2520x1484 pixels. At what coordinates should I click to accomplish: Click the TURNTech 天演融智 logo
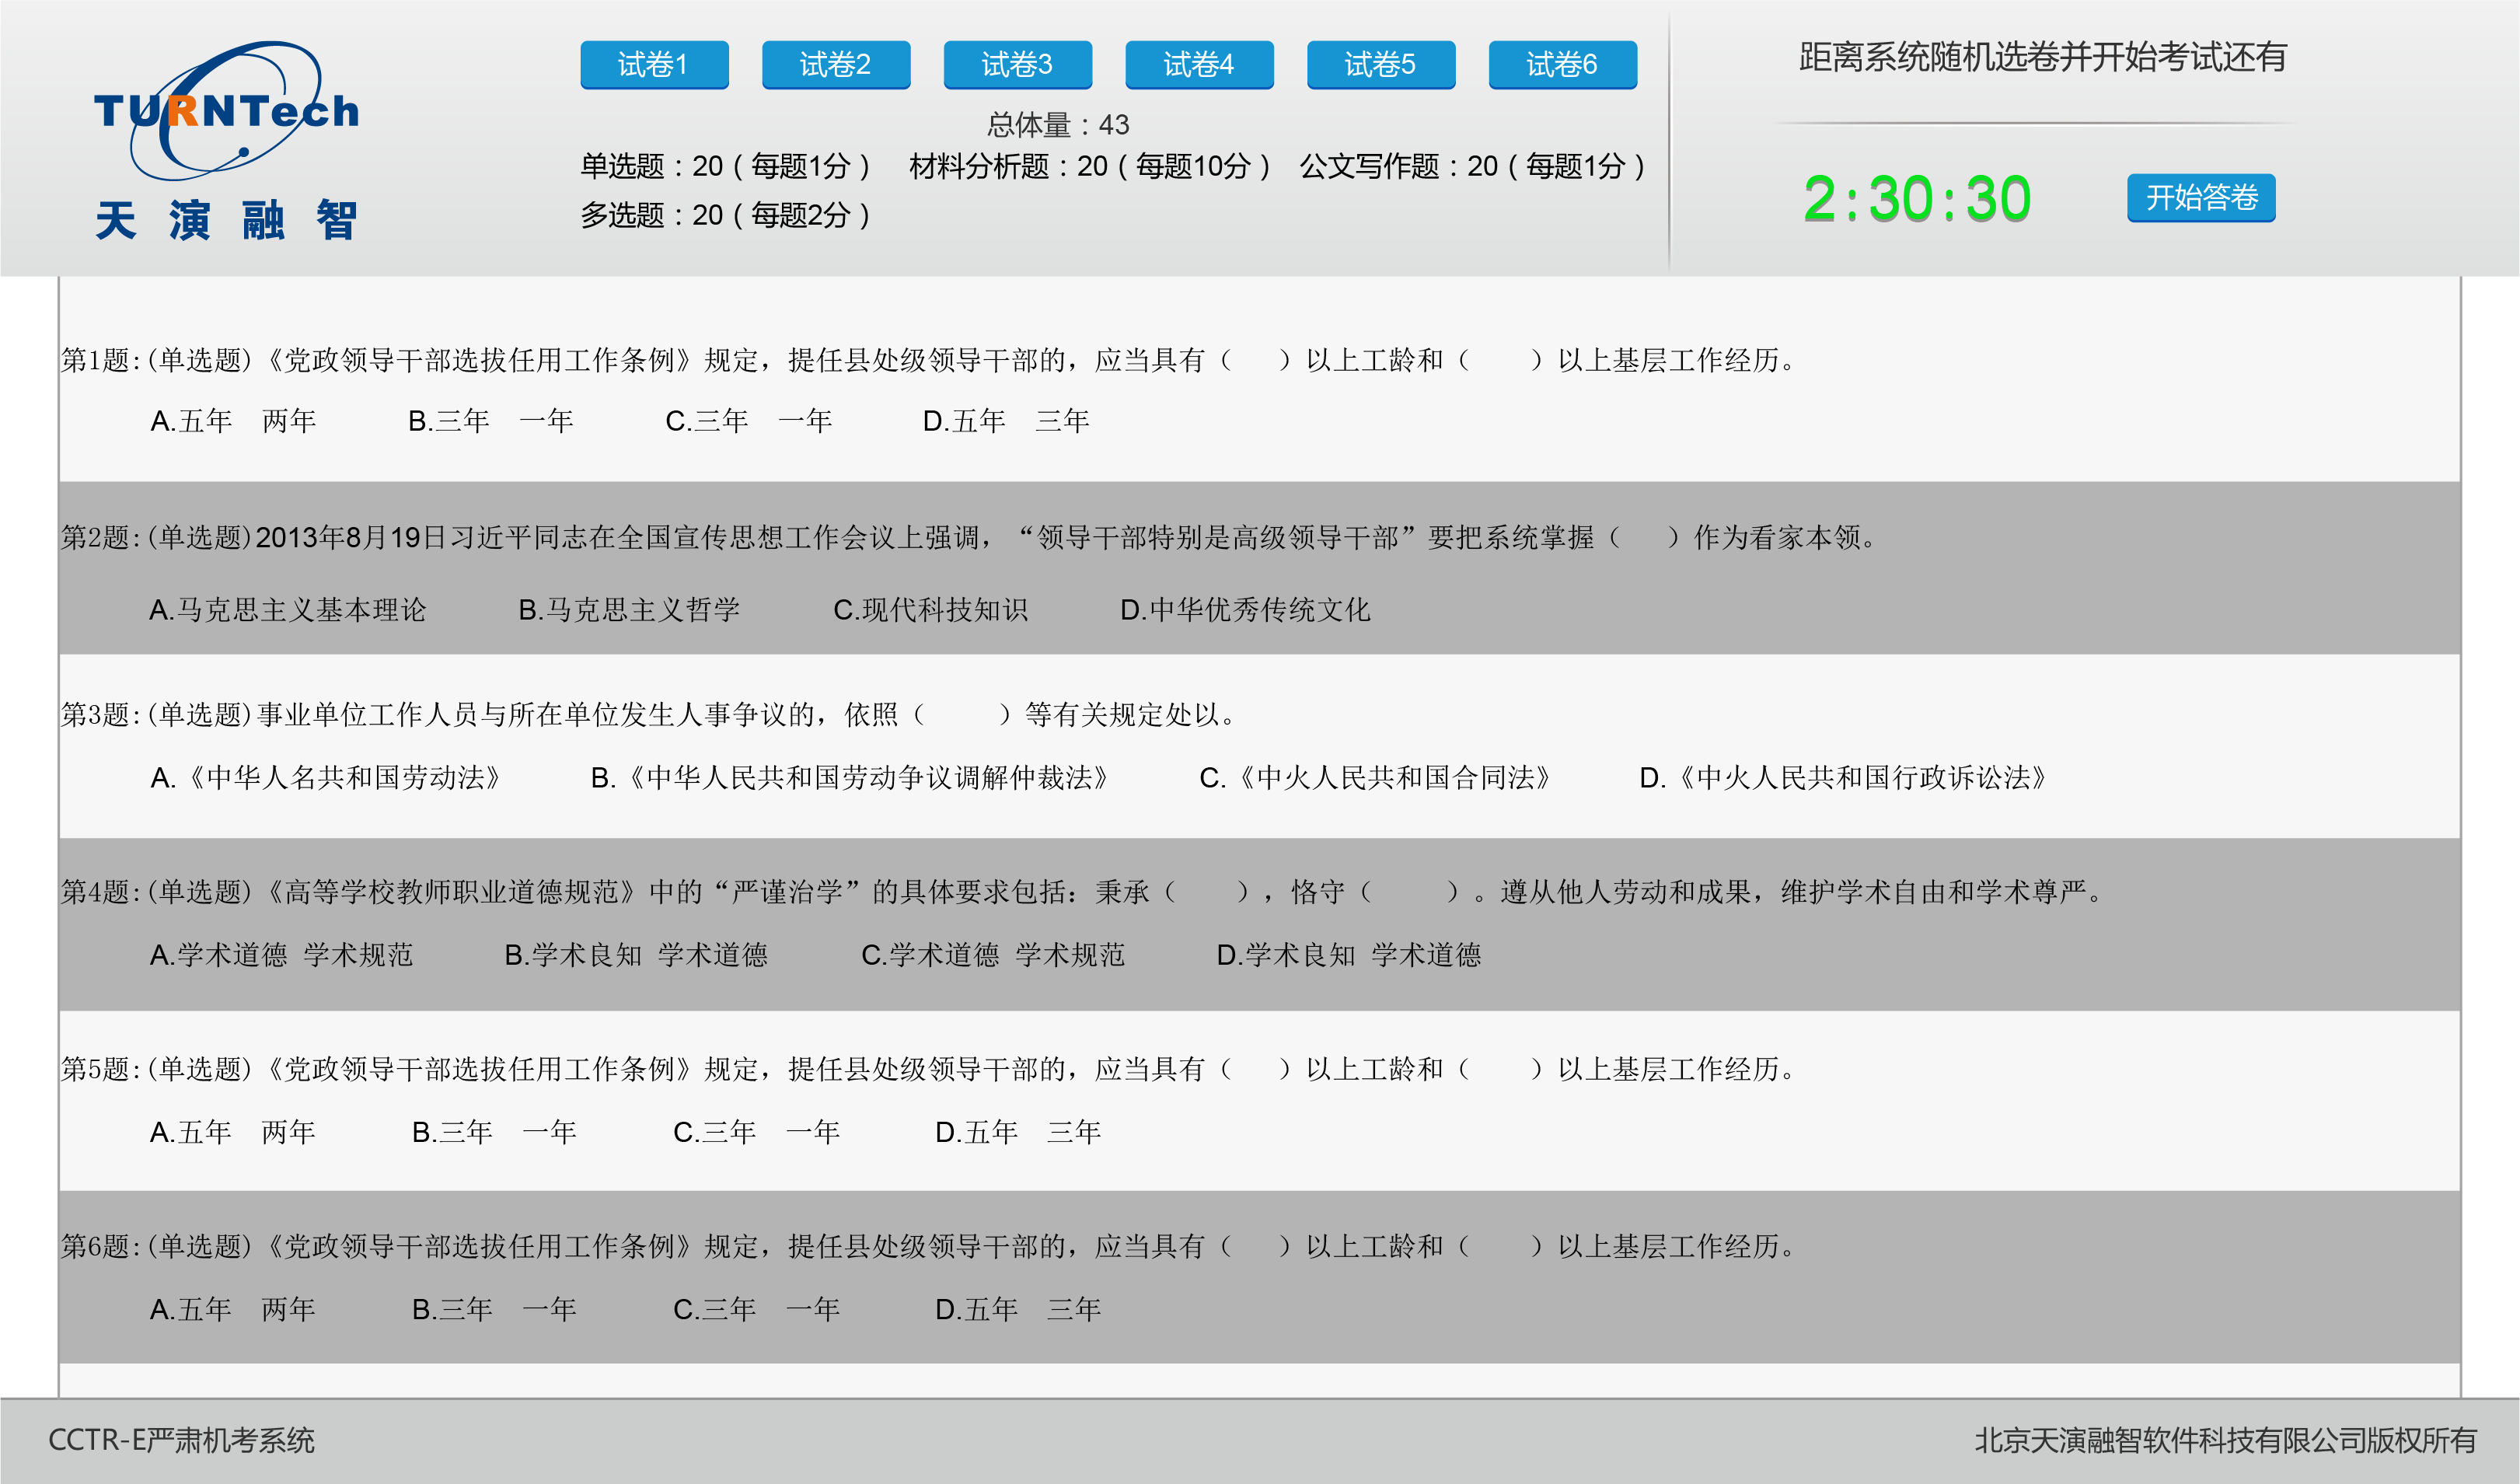(x=227, y=141)
